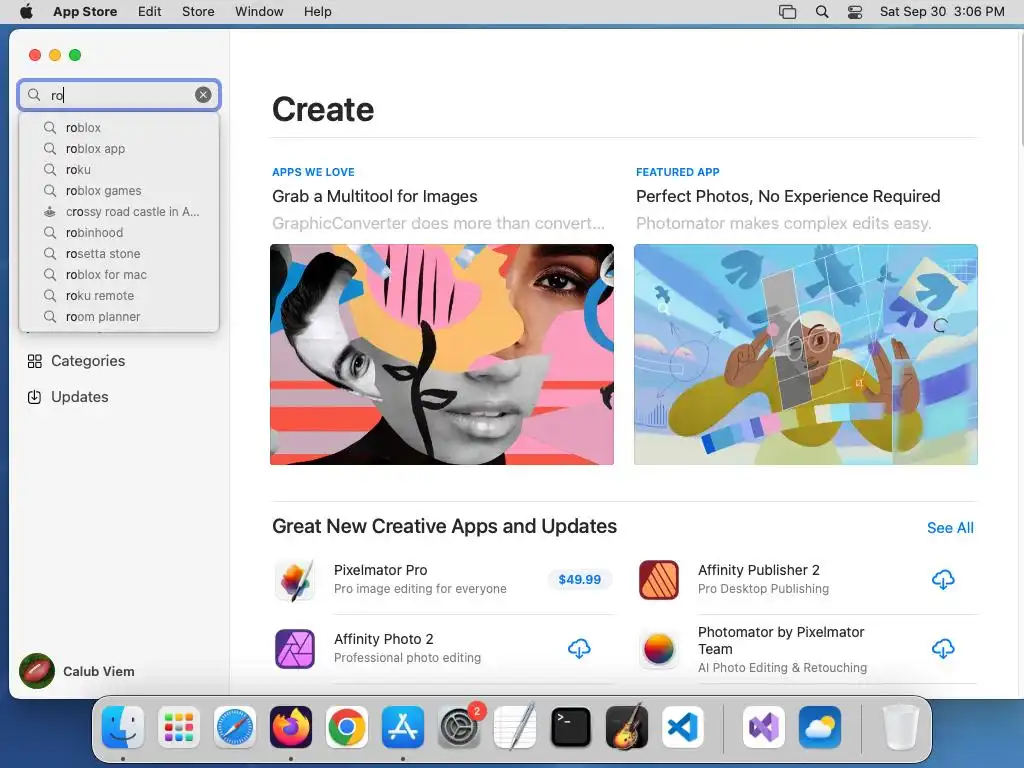Open the Apple menu
The height and width of the screenshot is (768, 1024).
(26, 11)
